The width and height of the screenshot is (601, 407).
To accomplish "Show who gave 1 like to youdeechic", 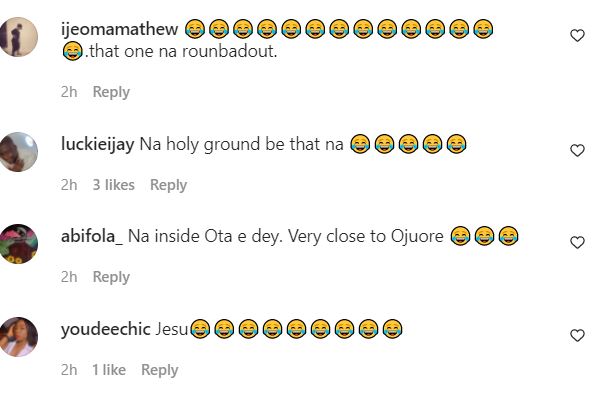I will (x=109, y=370).
